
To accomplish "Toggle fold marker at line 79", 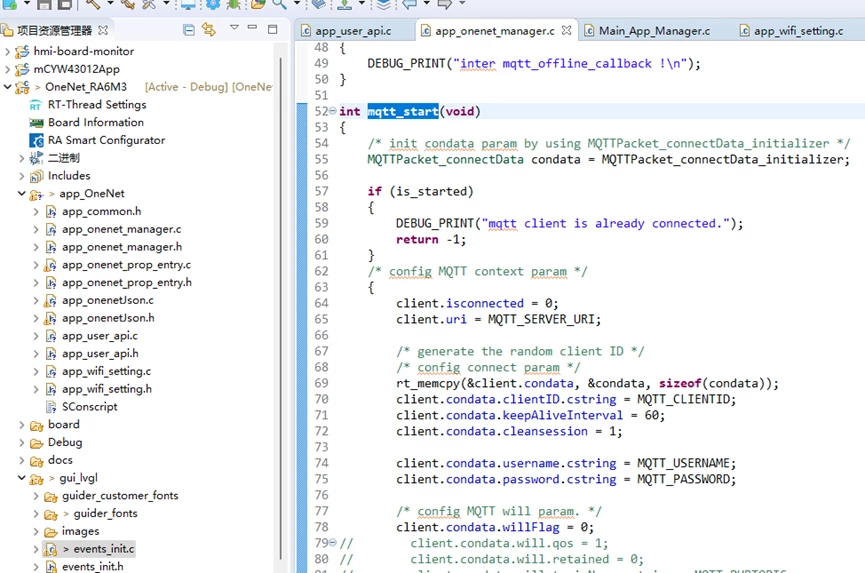I will click(x=333, y=543).
